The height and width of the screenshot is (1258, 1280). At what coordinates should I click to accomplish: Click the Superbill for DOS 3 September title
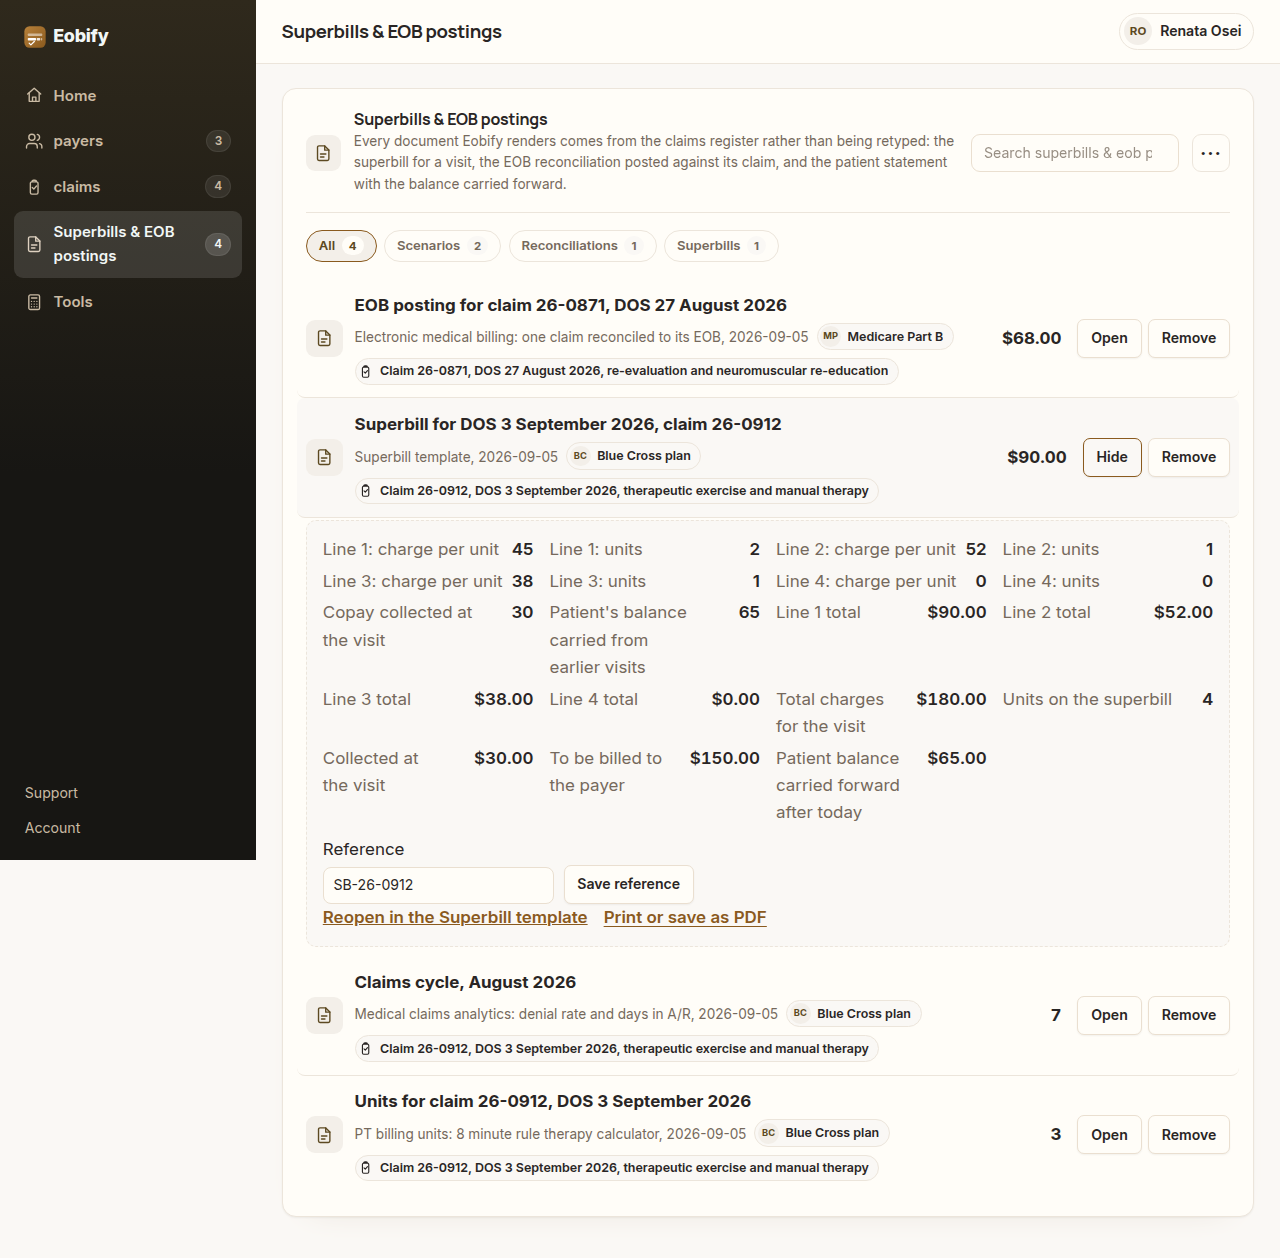coord(568,424)
